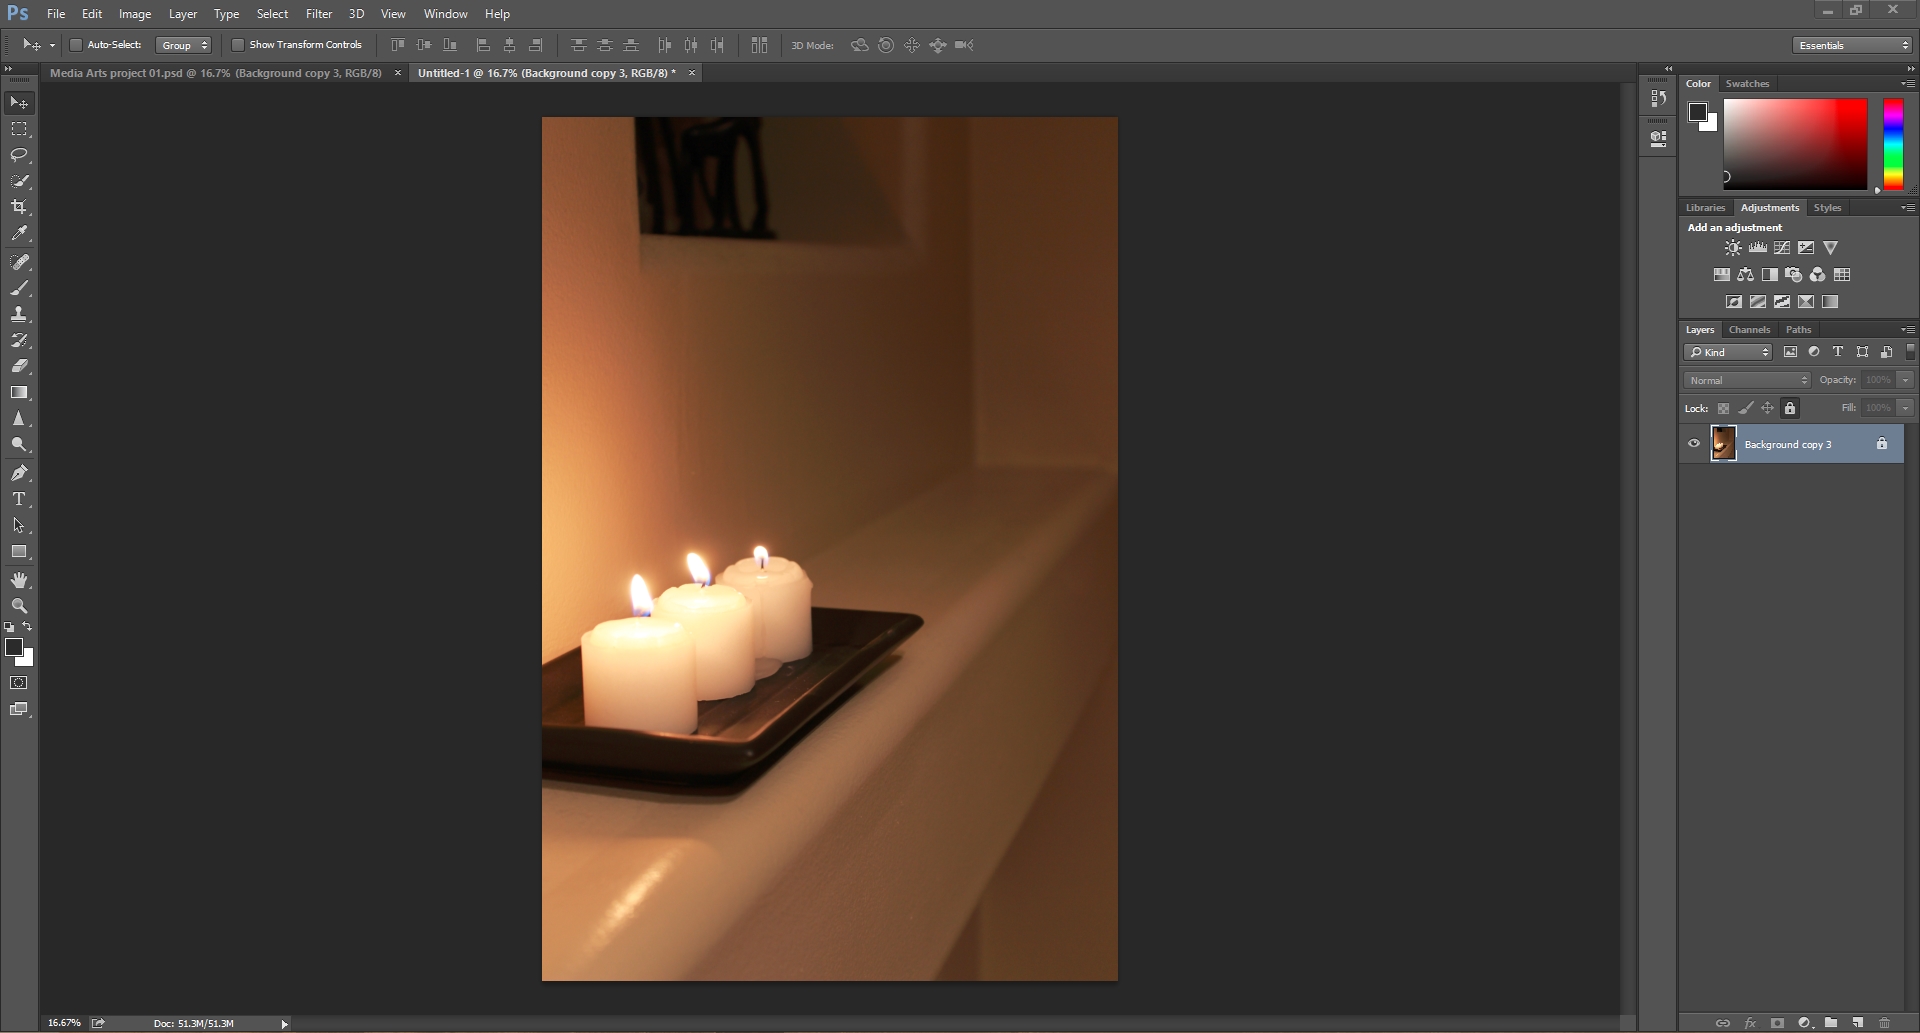Add a Vibrance adjustment
This screenshot has width=1920, height=1033.
[x=1830, y=248]
